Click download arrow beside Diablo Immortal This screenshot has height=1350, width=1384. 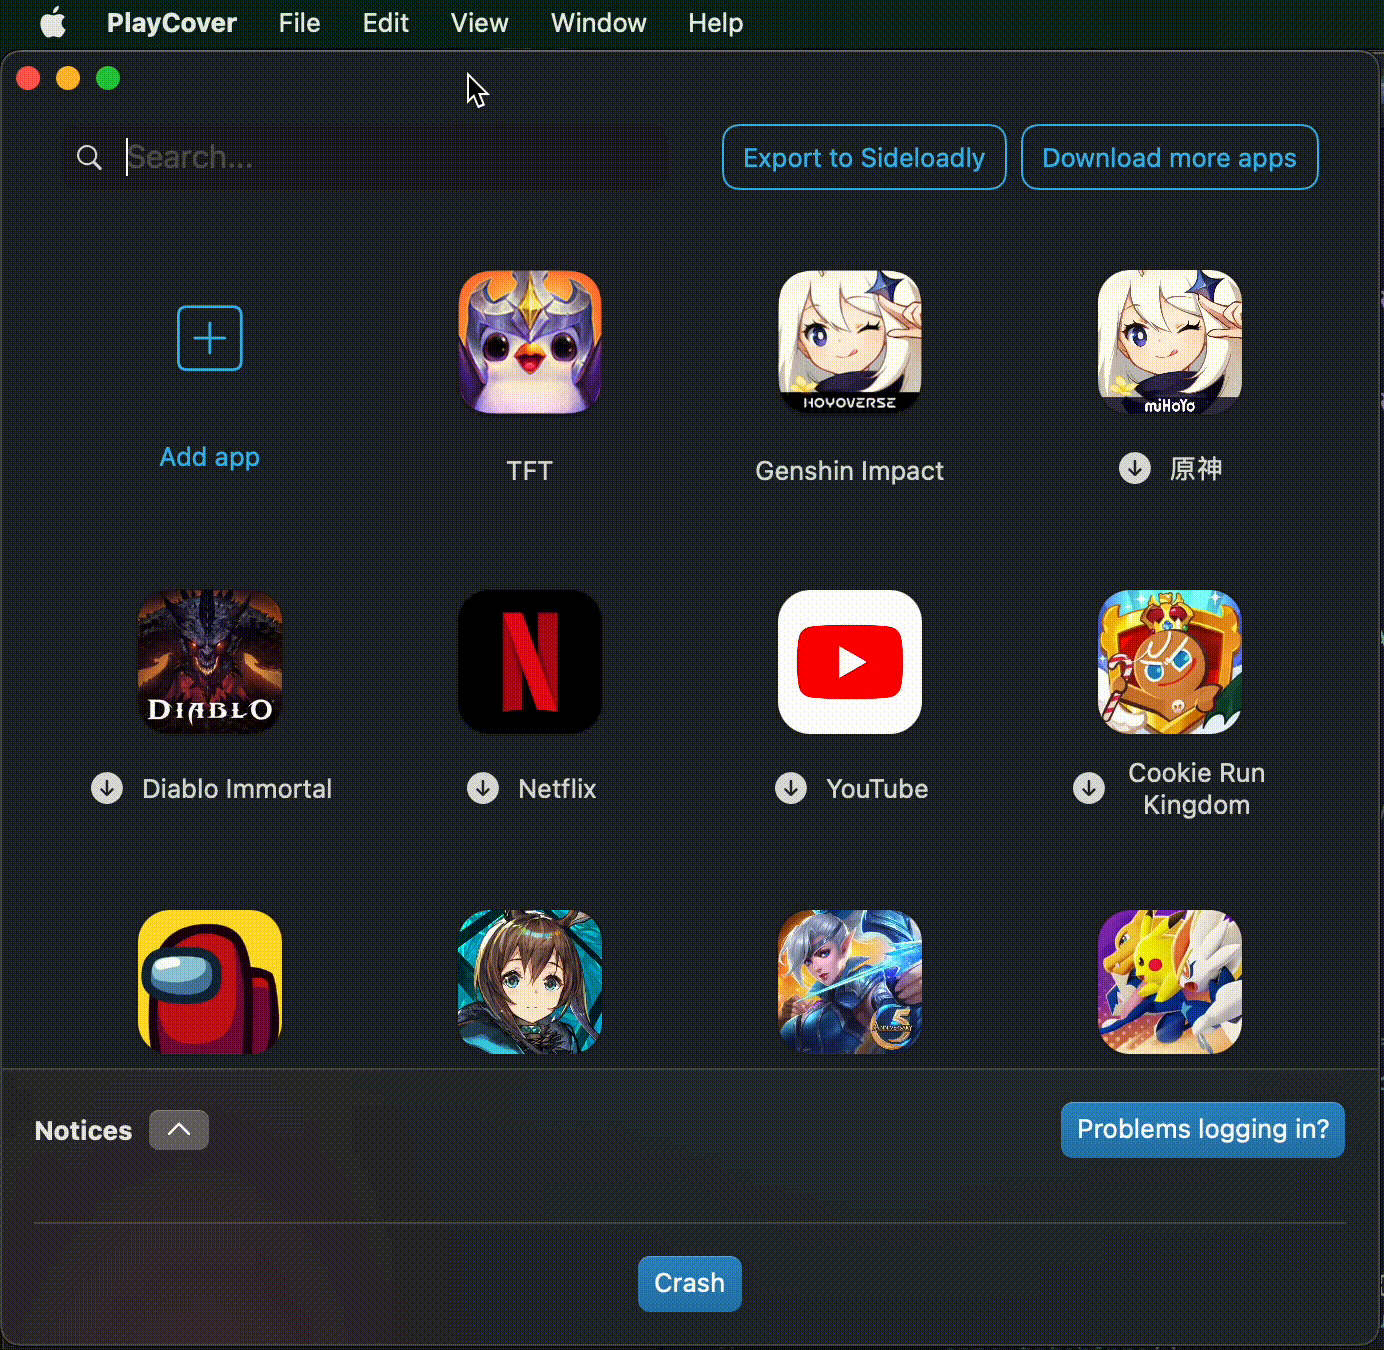(107, 788)
